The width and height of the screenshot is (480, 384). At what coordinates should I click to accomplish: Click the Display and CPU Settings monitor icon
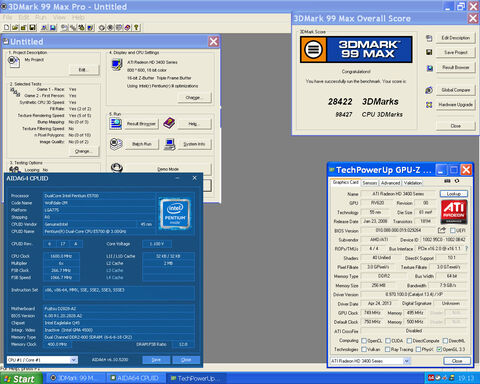117,65
